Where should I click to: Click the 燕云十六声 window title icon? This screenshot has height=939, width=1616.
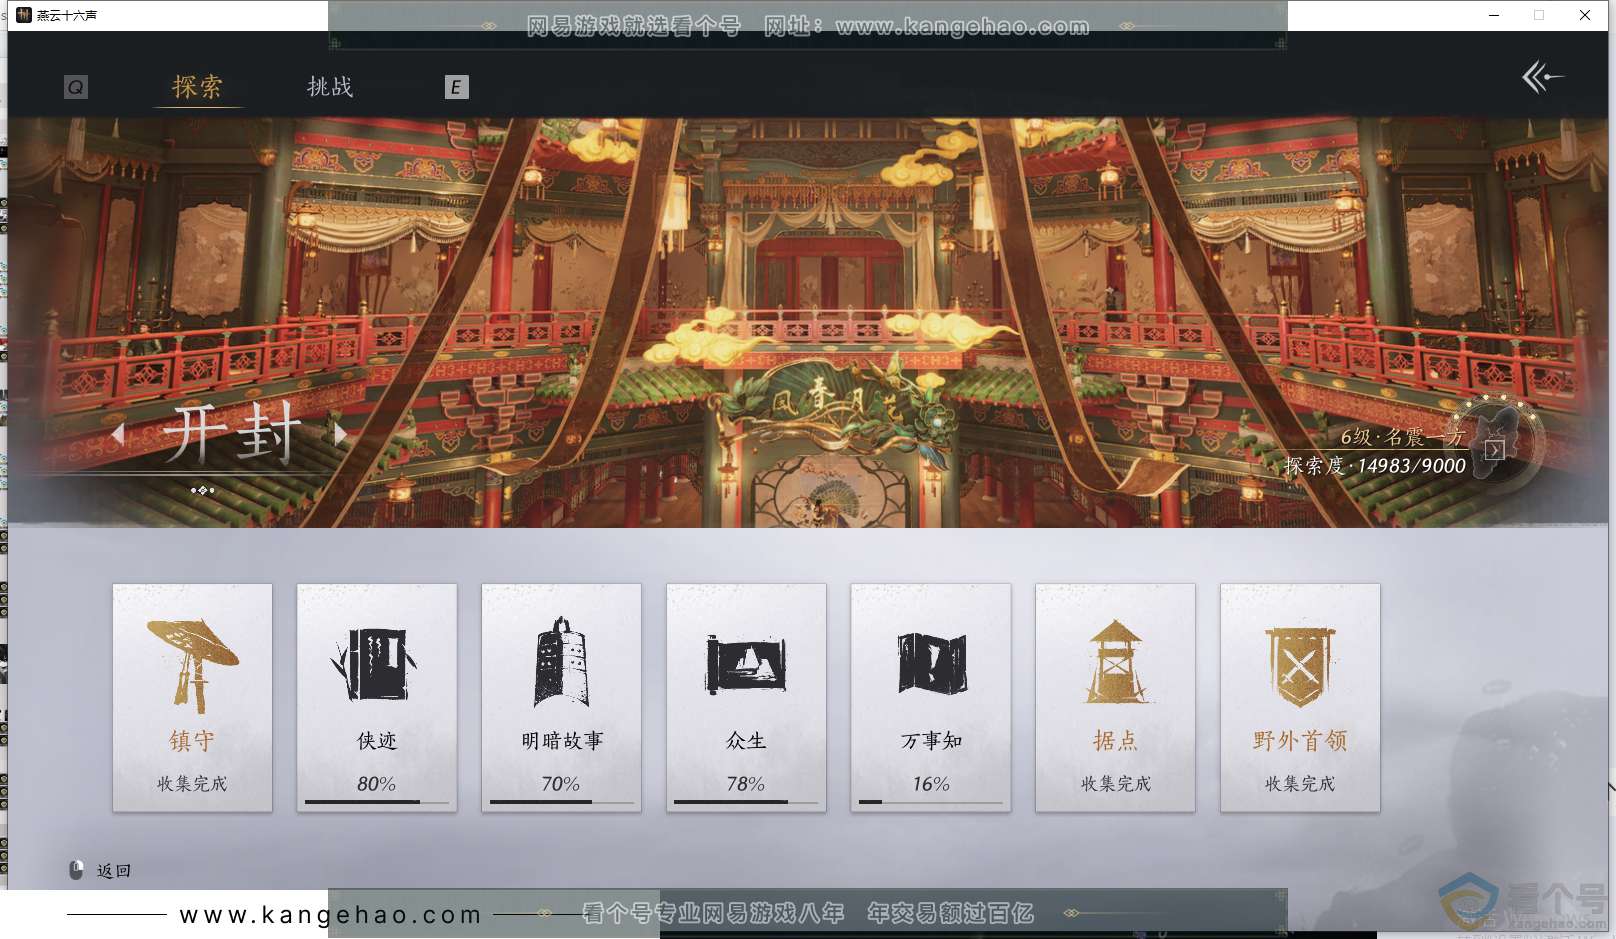click(x=24, y=15)
